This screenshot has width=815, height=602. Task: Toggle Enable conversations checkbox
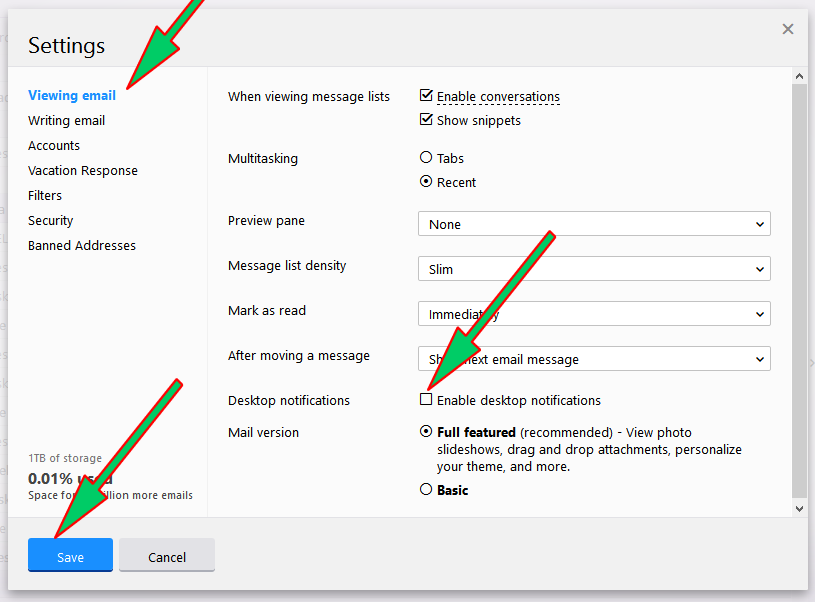click(x=427, y=96)
